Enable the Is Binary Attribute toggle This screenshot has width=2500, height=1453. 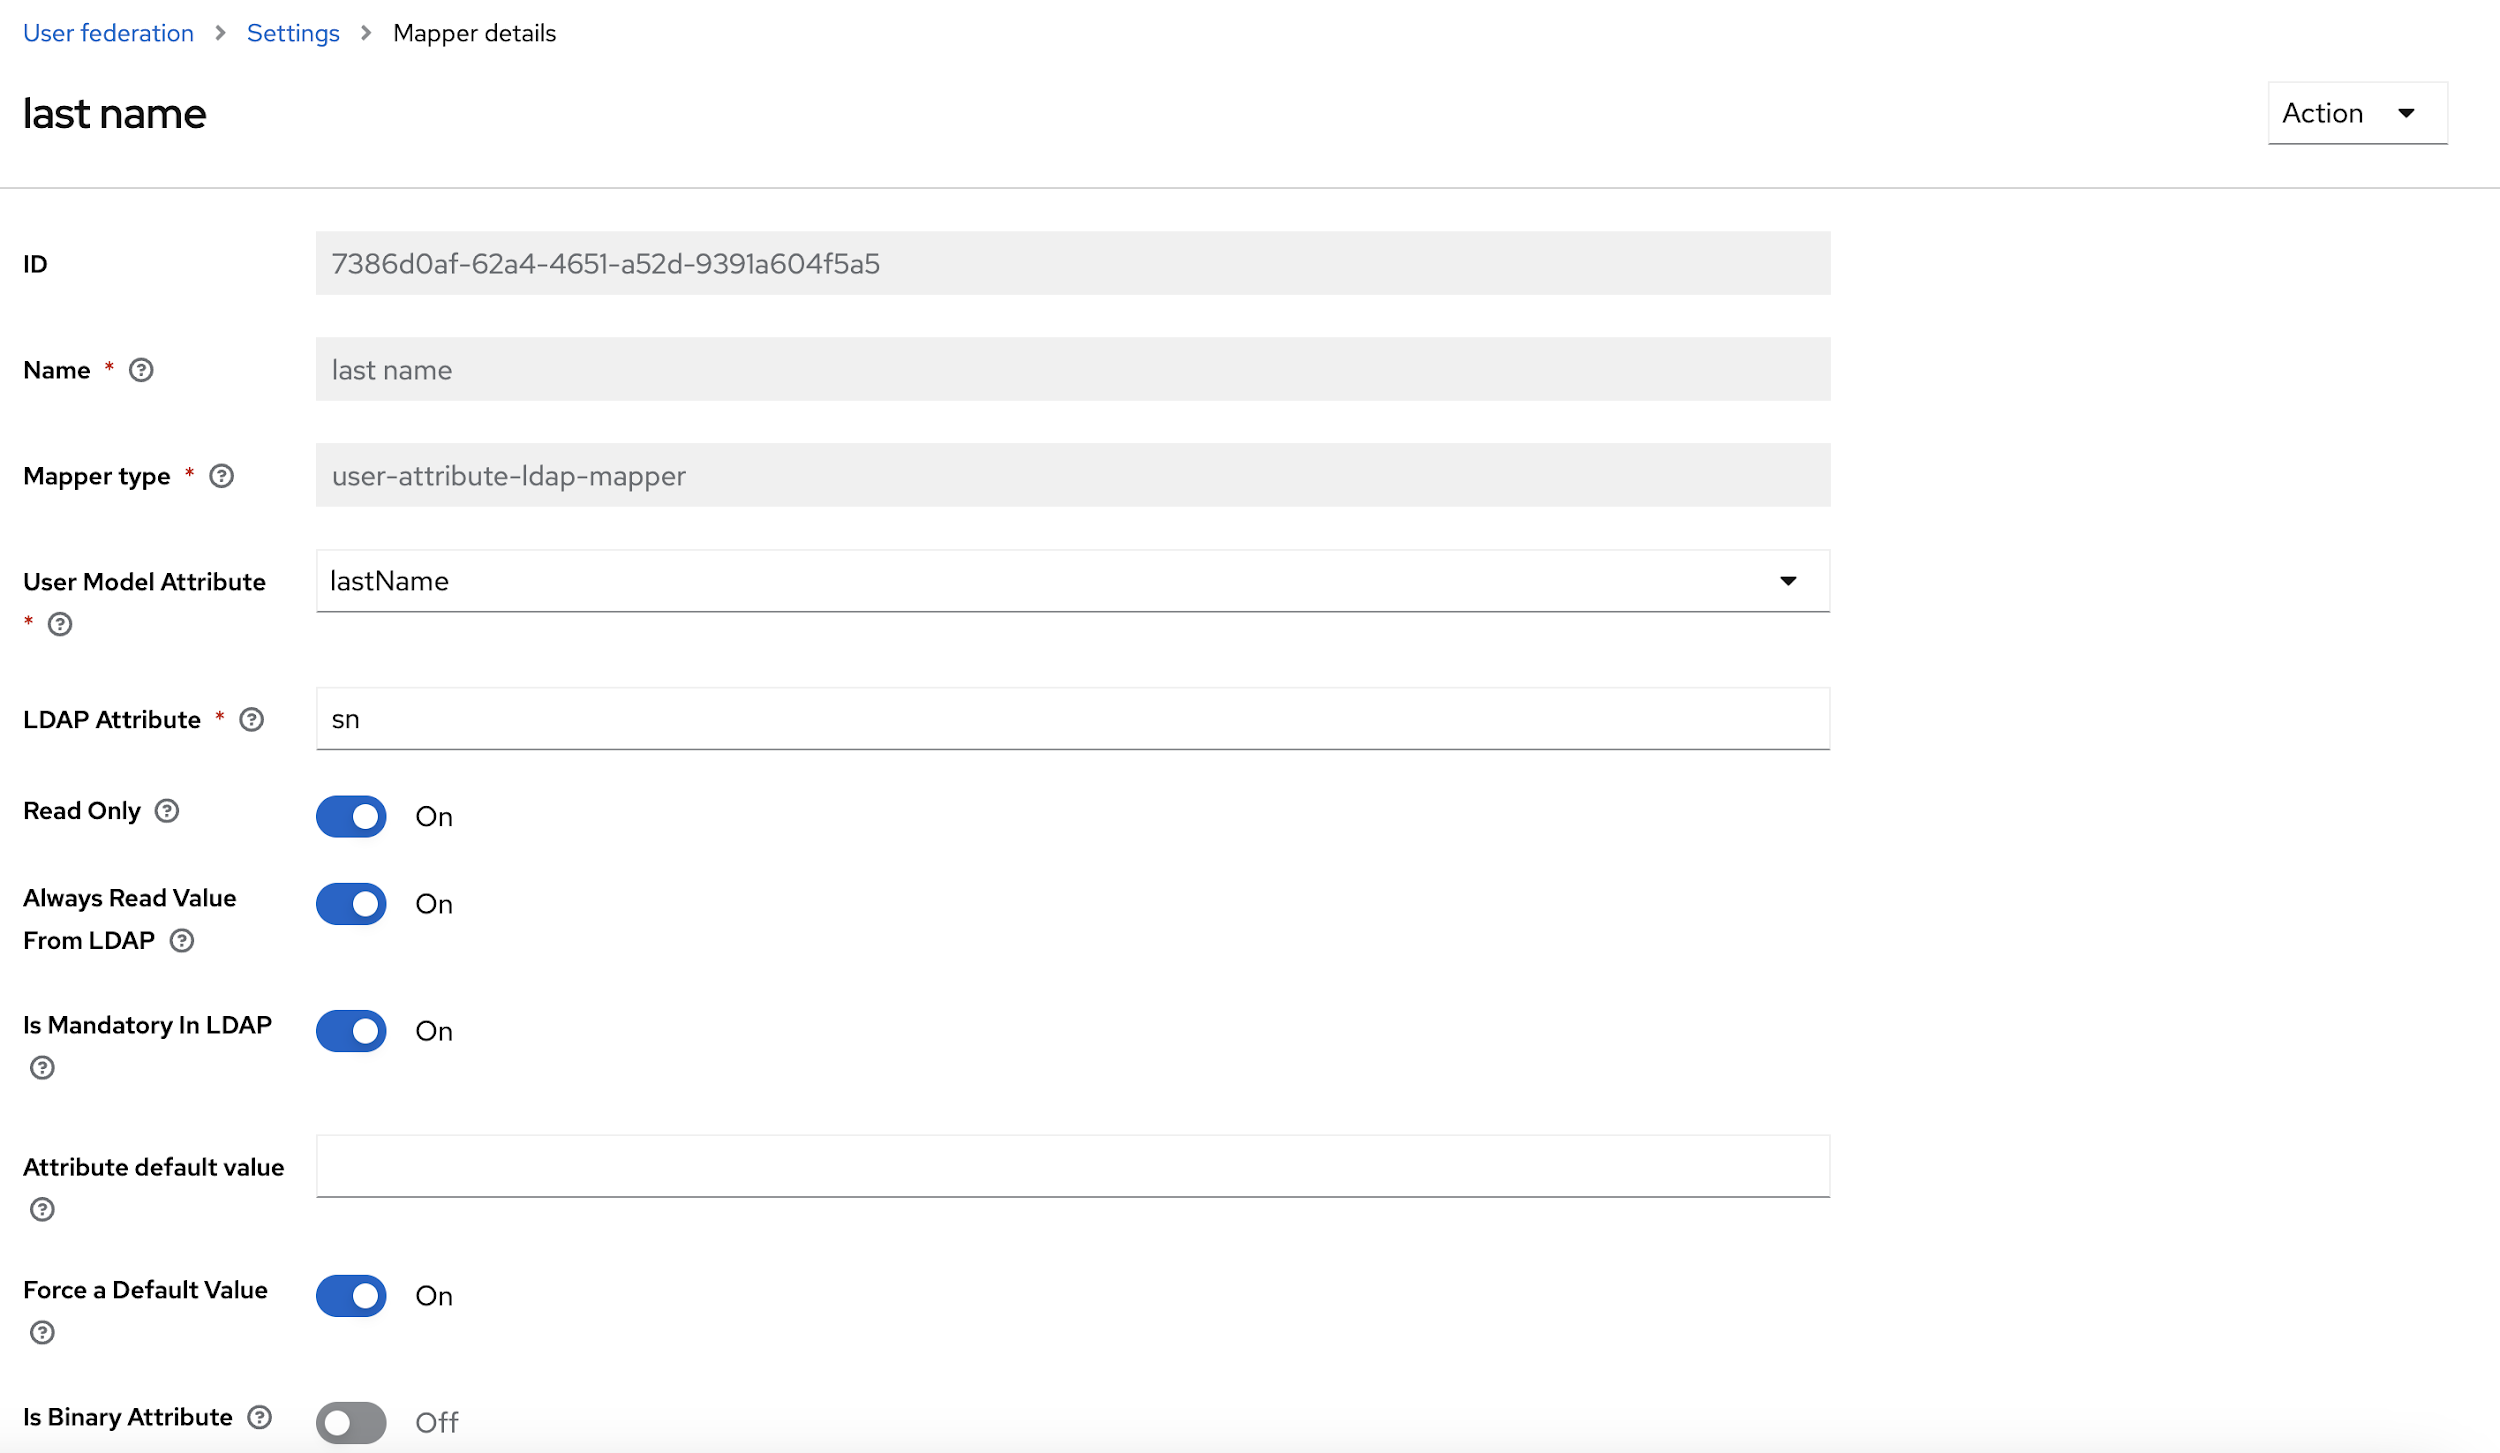point(351,1422)
